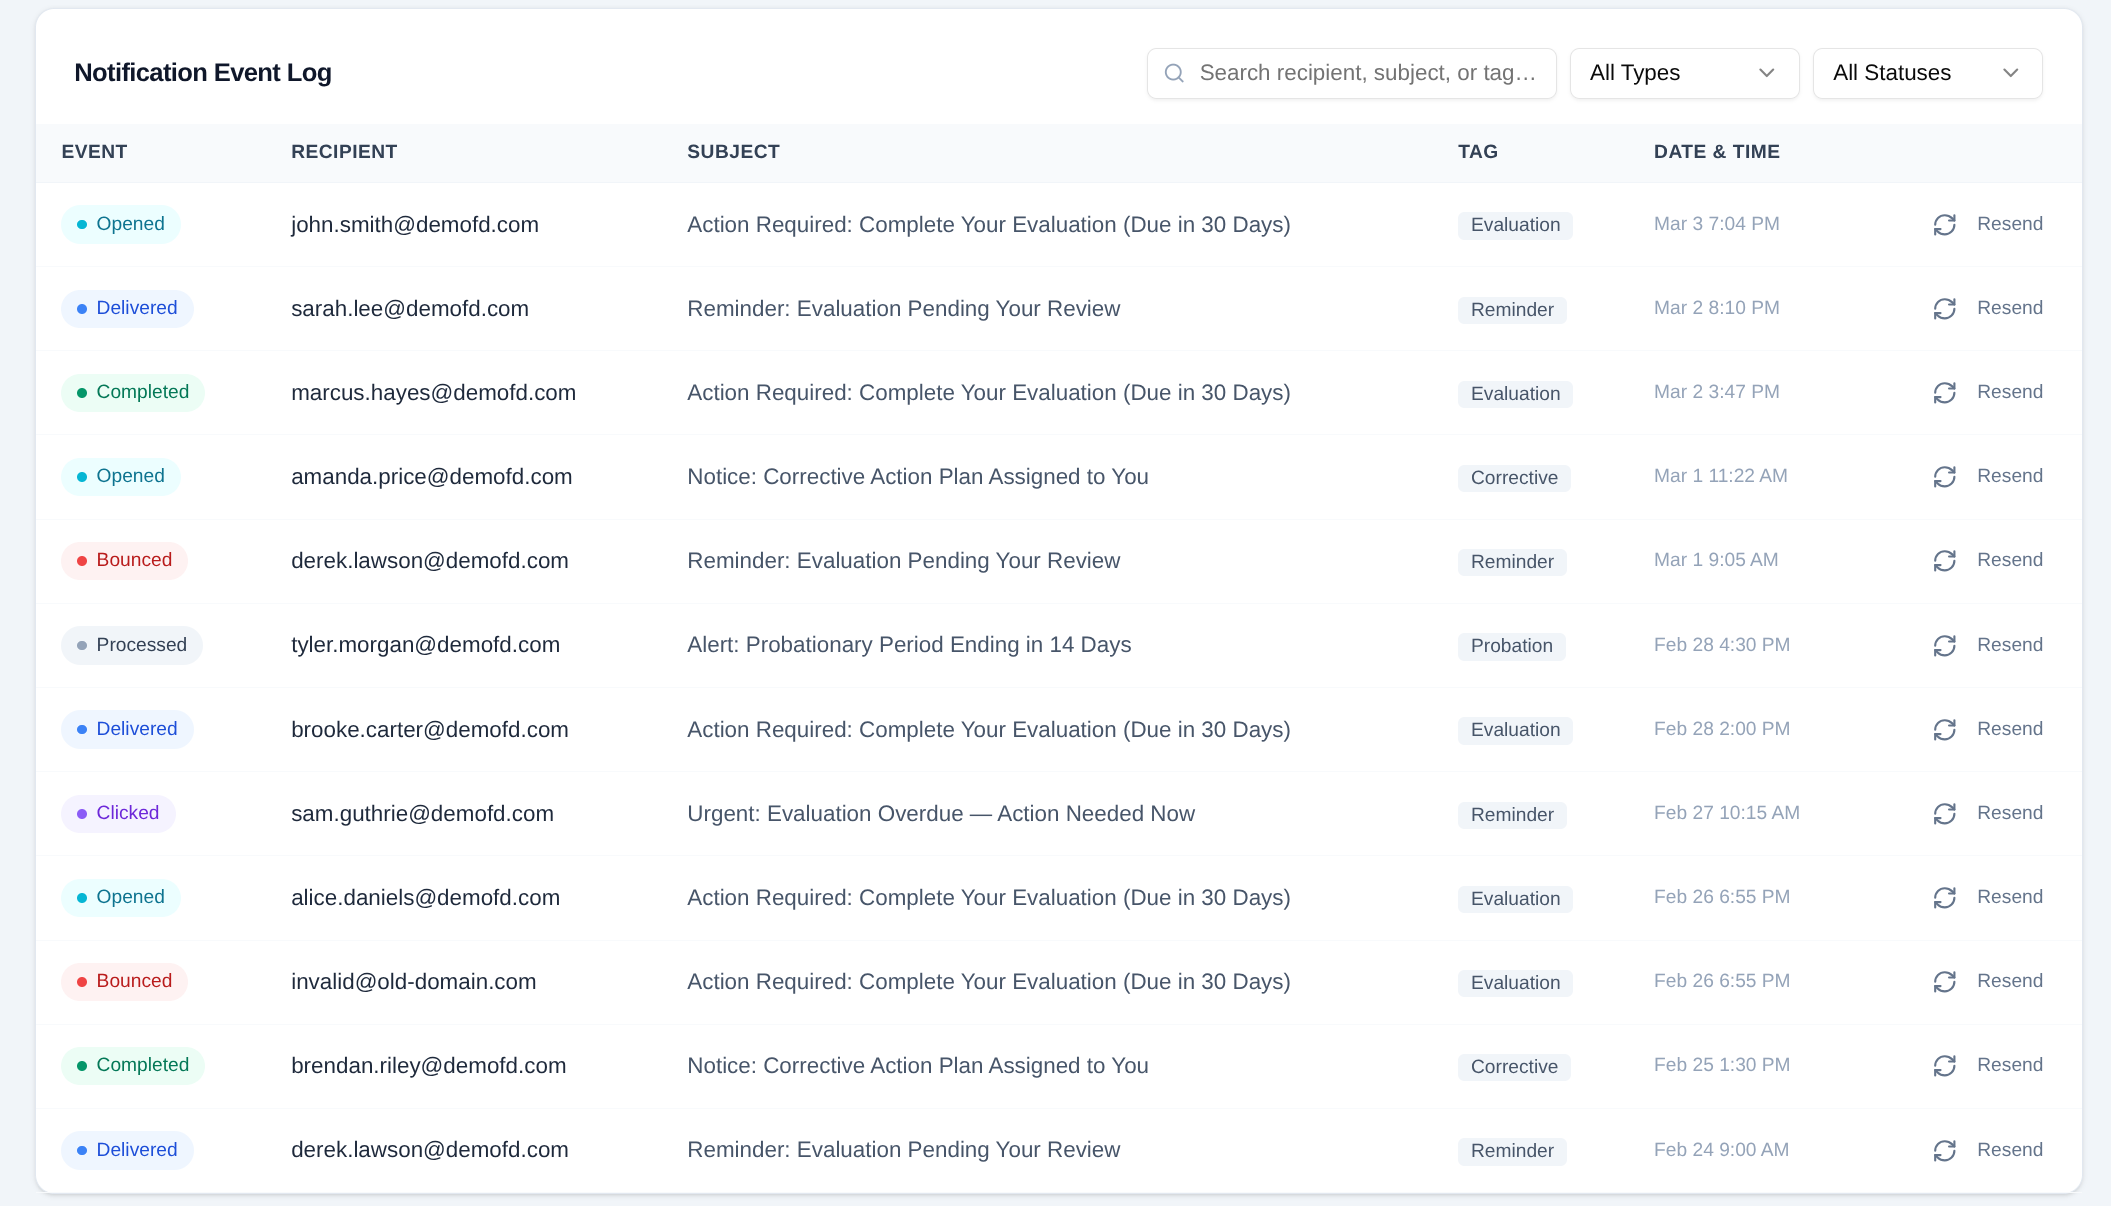Image resolution: width=2111 pixels, height=1206 pixels.
Task: Click the resend icon for bounced derek.lawson email
Action: click(1944, 560)
